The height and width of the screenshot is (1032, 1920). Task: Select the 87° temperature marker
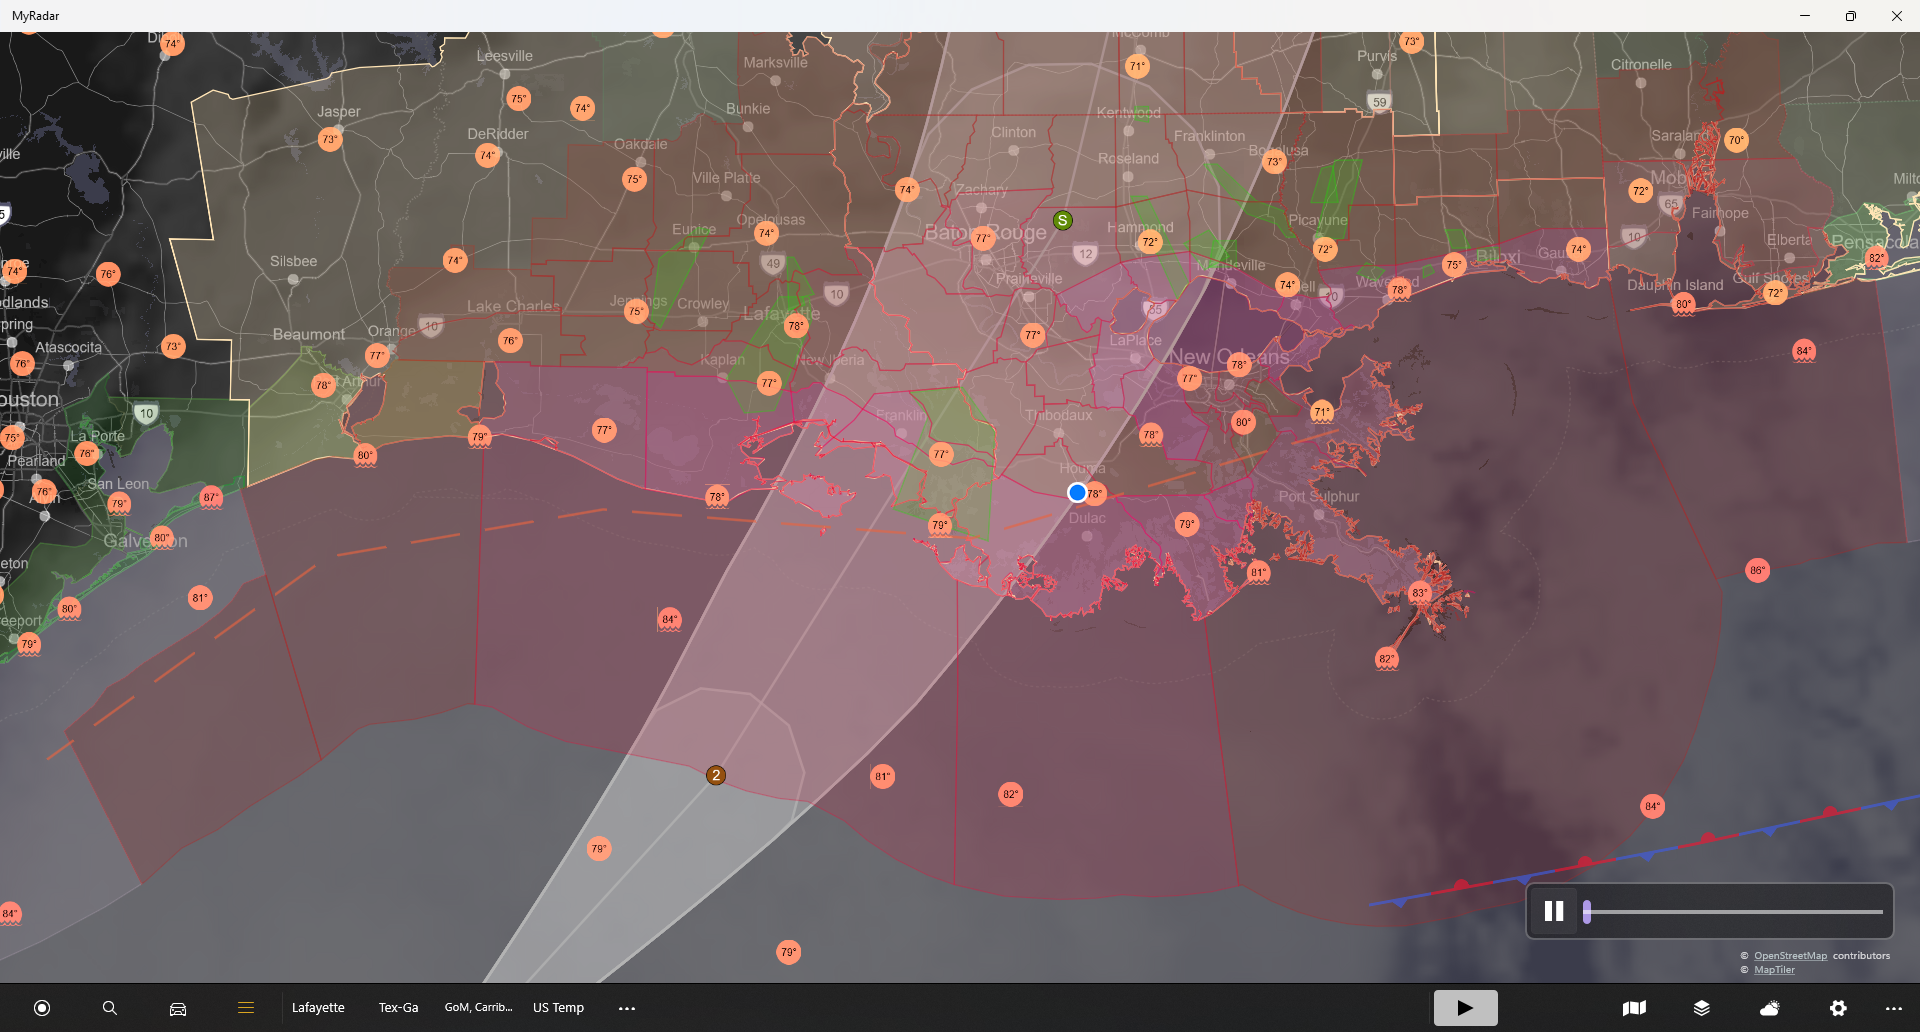[x=211, y=497]
